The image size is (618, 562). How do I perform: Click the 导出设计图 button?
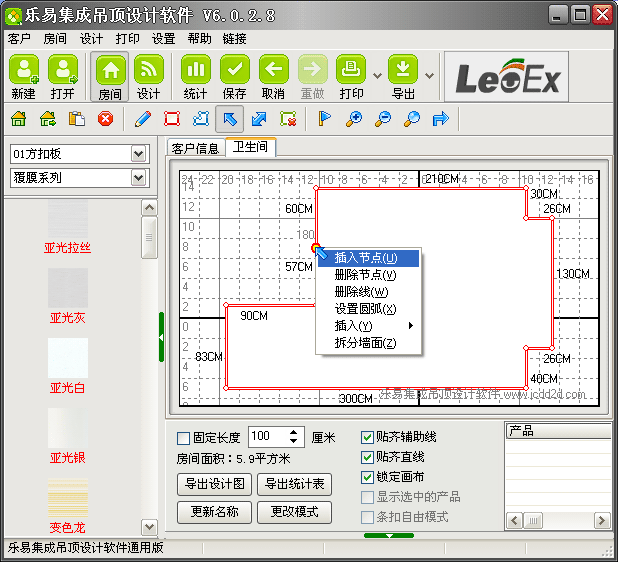213,484
